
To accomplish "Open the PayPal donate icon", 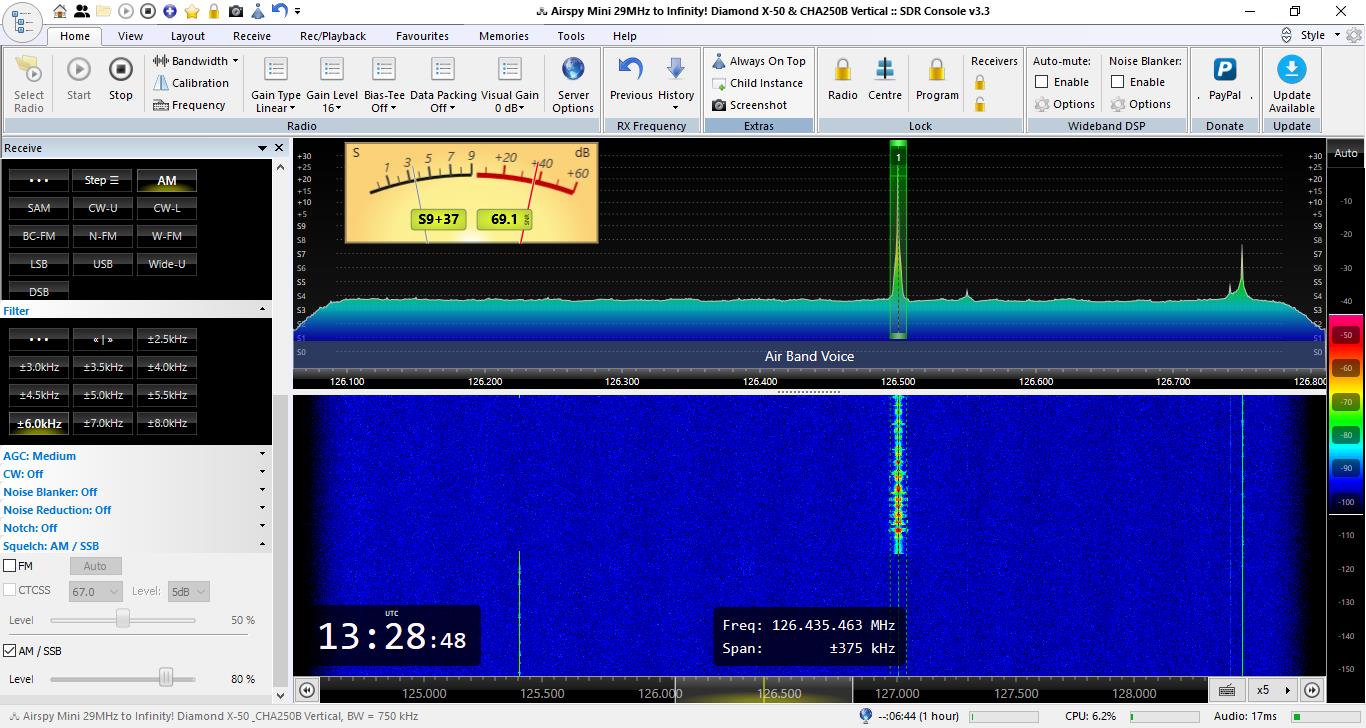I will click(1224, 70).
